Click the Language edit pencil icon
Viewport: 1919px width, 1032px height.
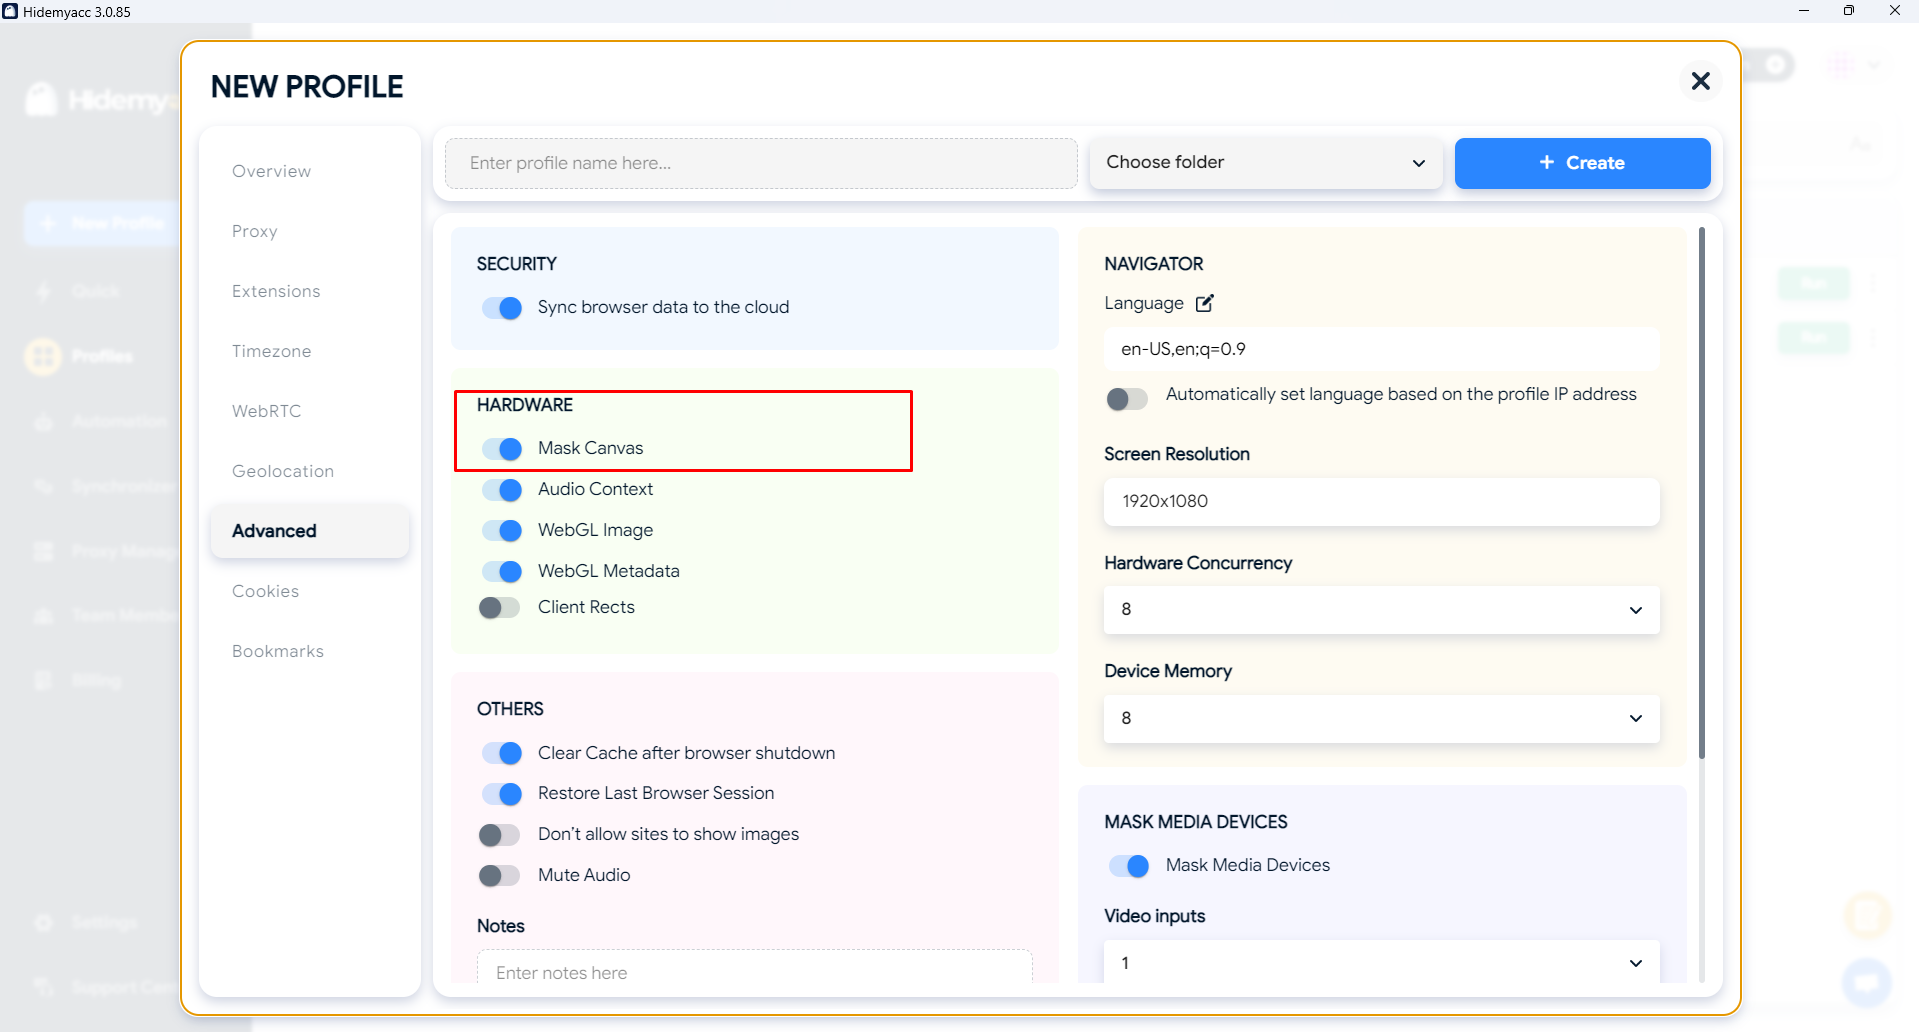pyautogui.click(x=1205, y=303)
